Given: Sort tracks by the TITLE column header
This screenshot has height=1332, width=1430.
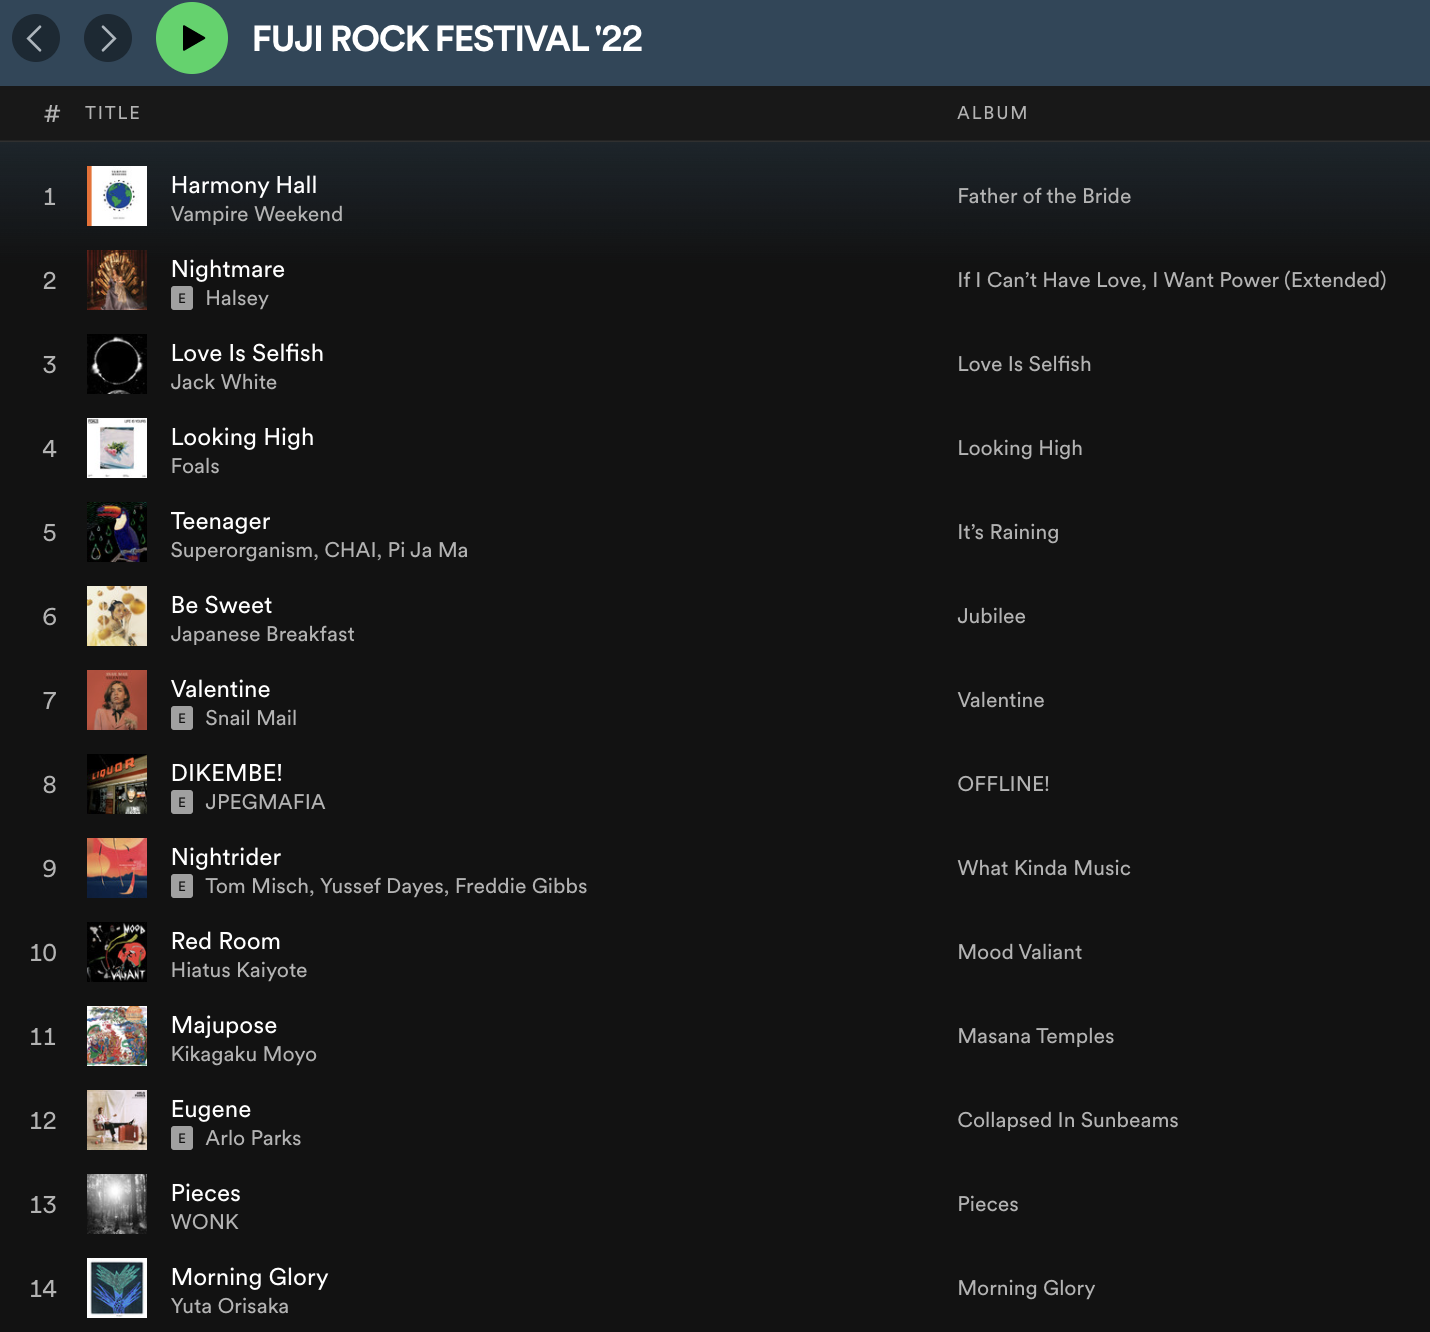Looking at the screenshot, I should (x=113, y=113).
